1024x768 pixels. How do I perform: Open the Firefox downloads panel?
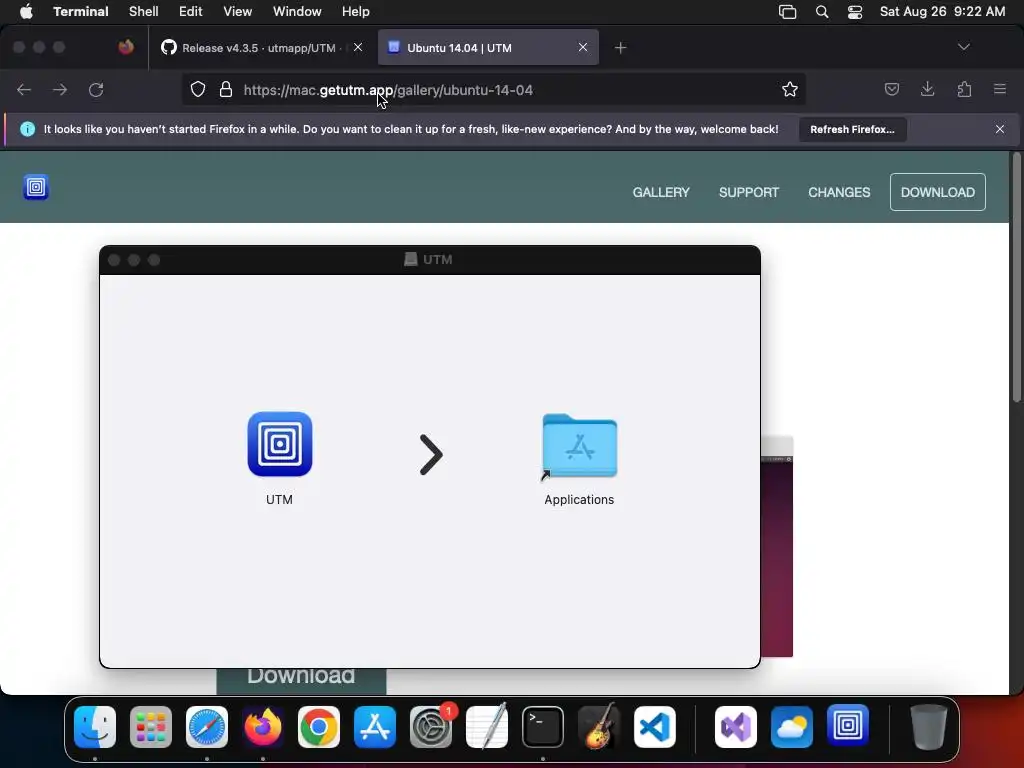927,89
